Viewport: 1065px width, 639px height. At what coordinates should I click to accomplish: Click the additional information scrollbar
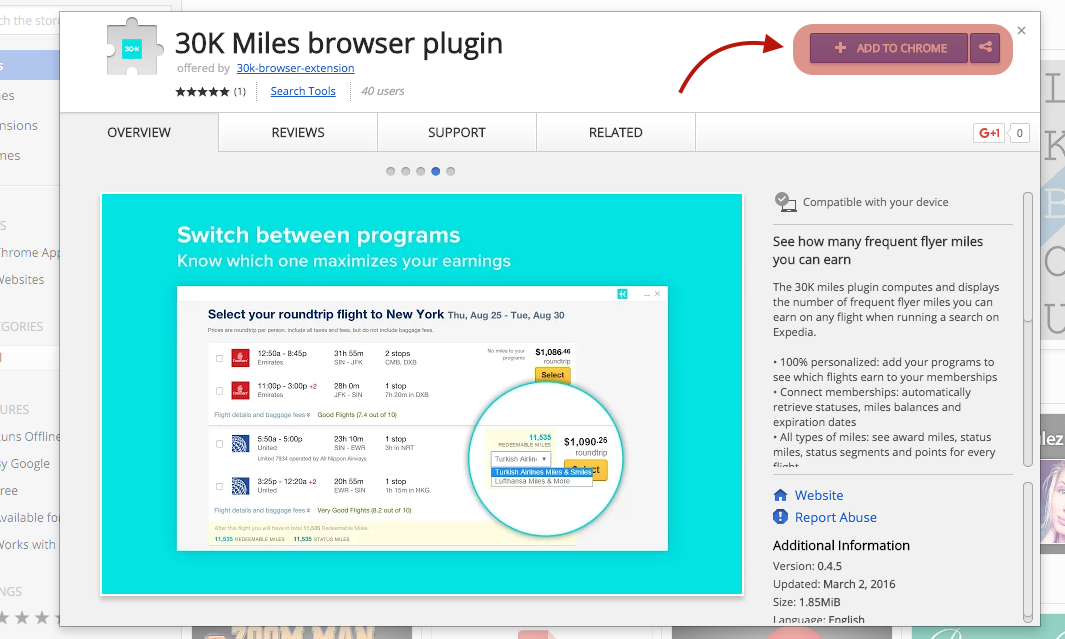(1028, 551)
